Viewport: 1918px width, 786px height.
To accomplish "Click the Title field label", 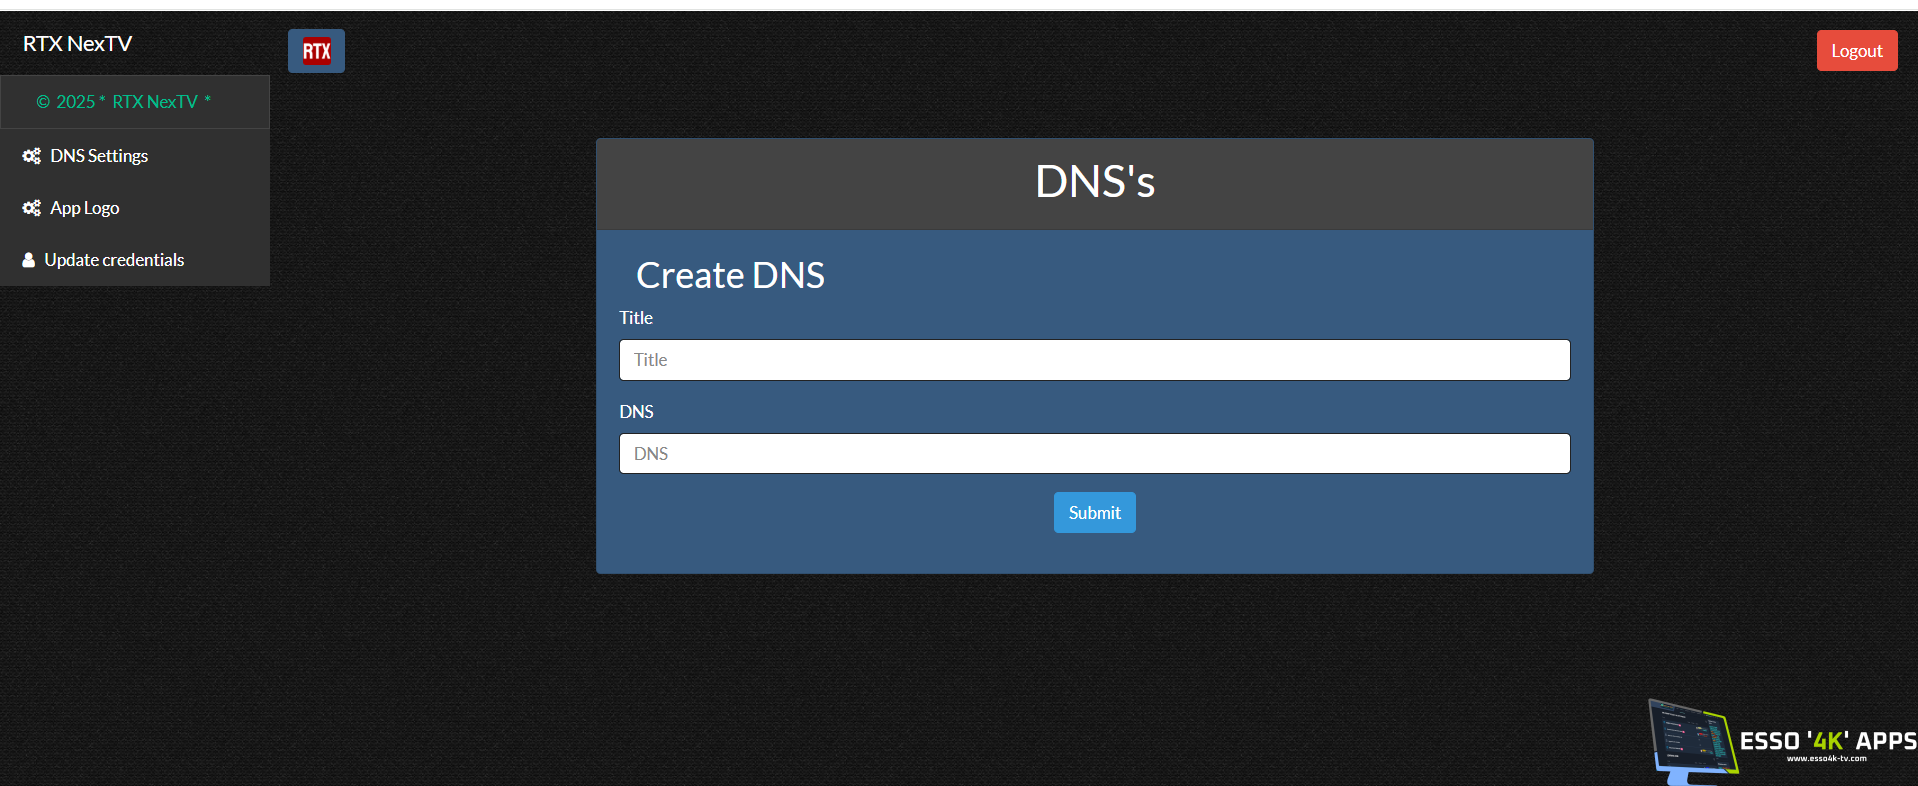I will coord(636,318).
